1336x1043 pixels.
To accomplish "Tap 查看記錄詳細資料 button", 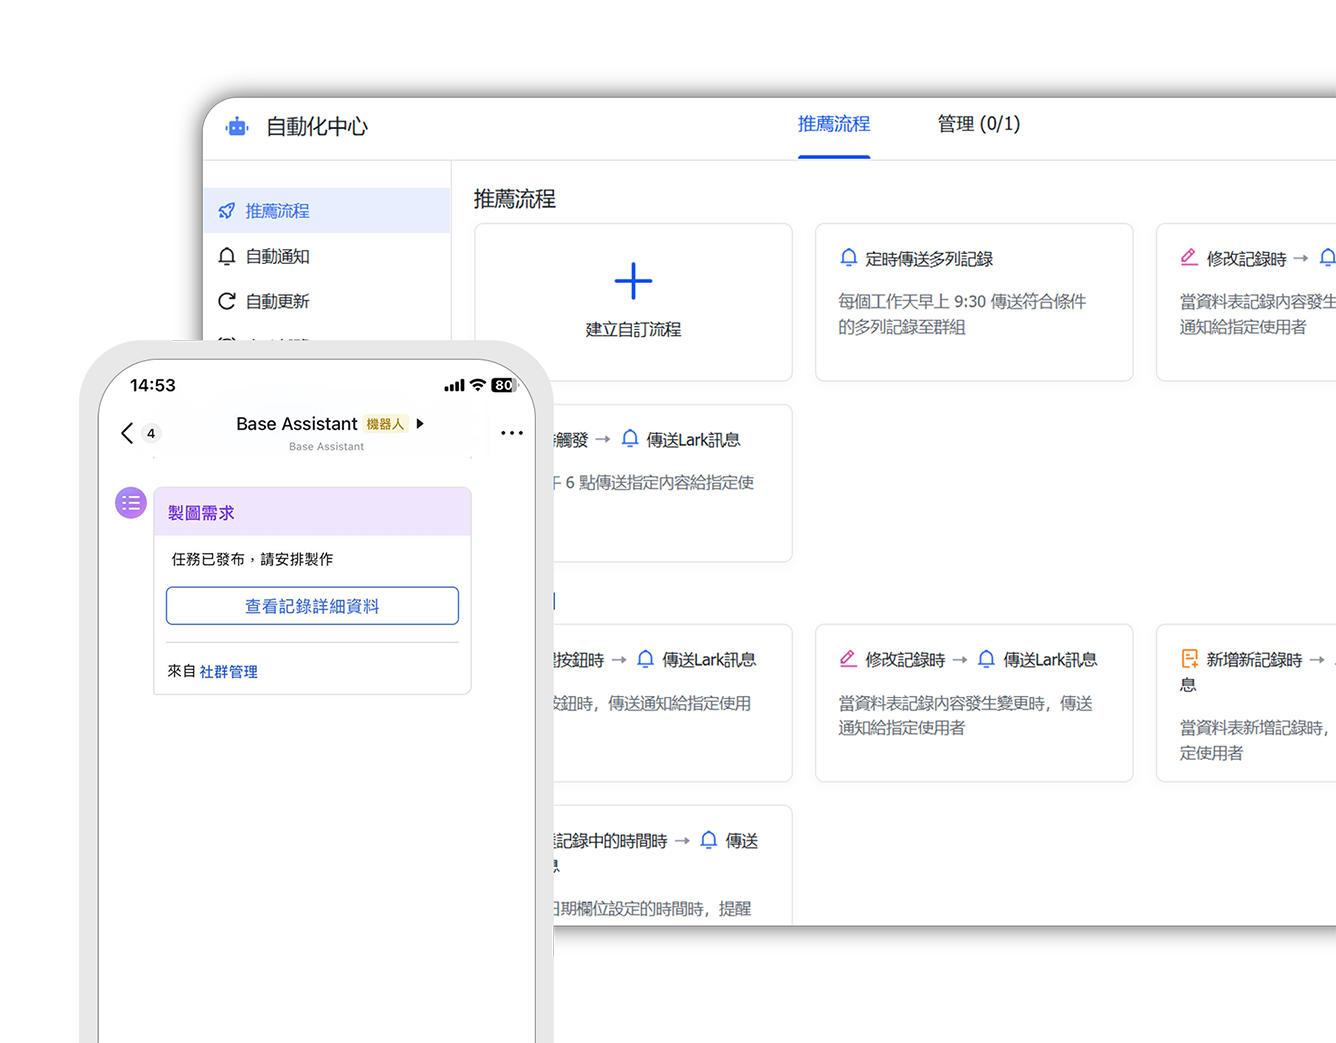I will (312, 606).
